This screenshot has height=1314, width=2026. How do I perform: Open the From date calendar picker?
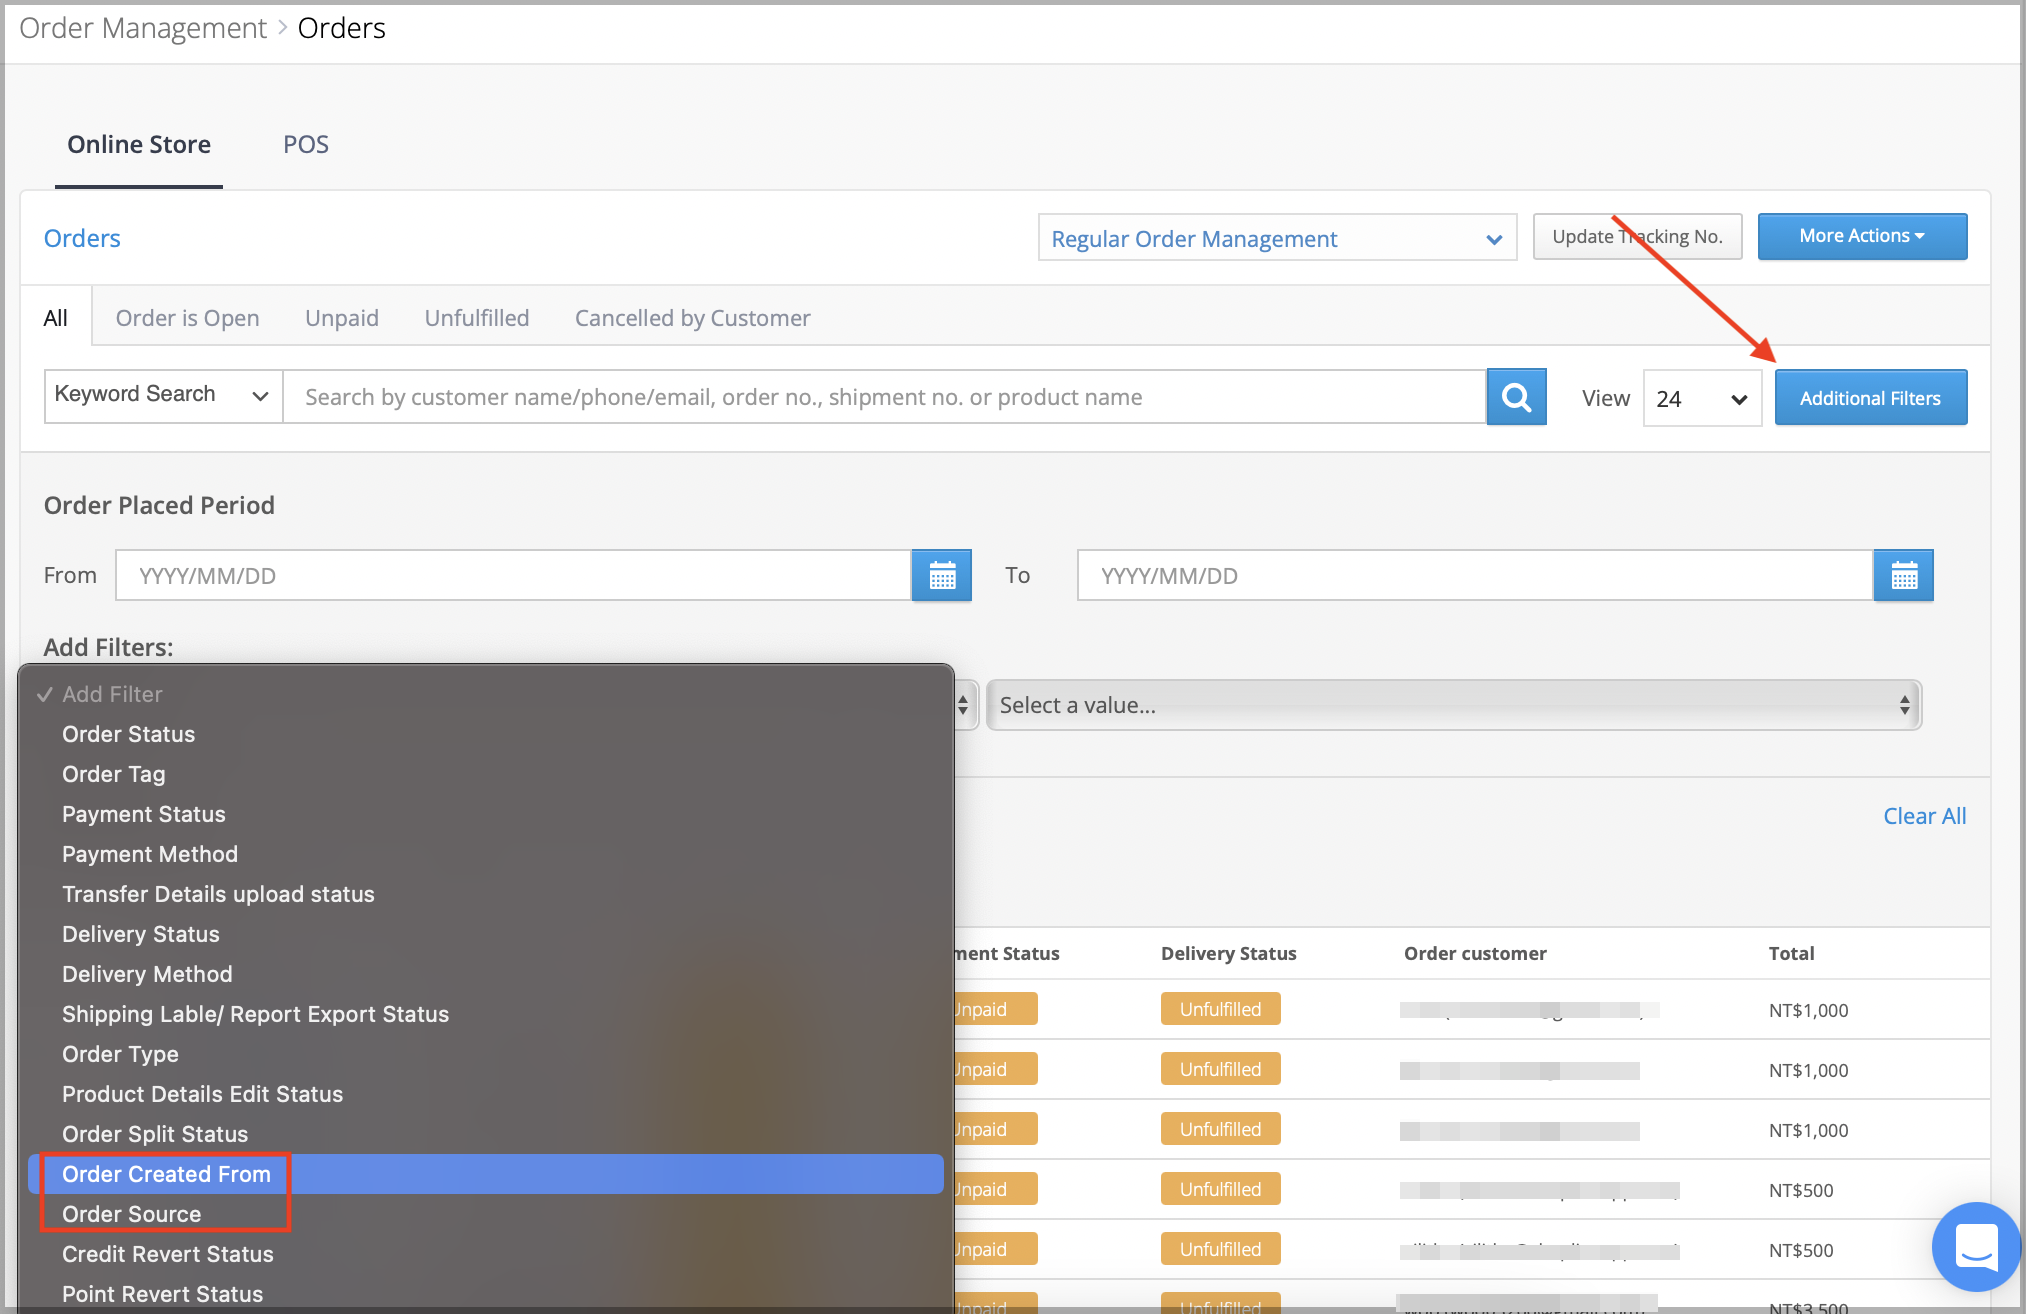[941, 575]
